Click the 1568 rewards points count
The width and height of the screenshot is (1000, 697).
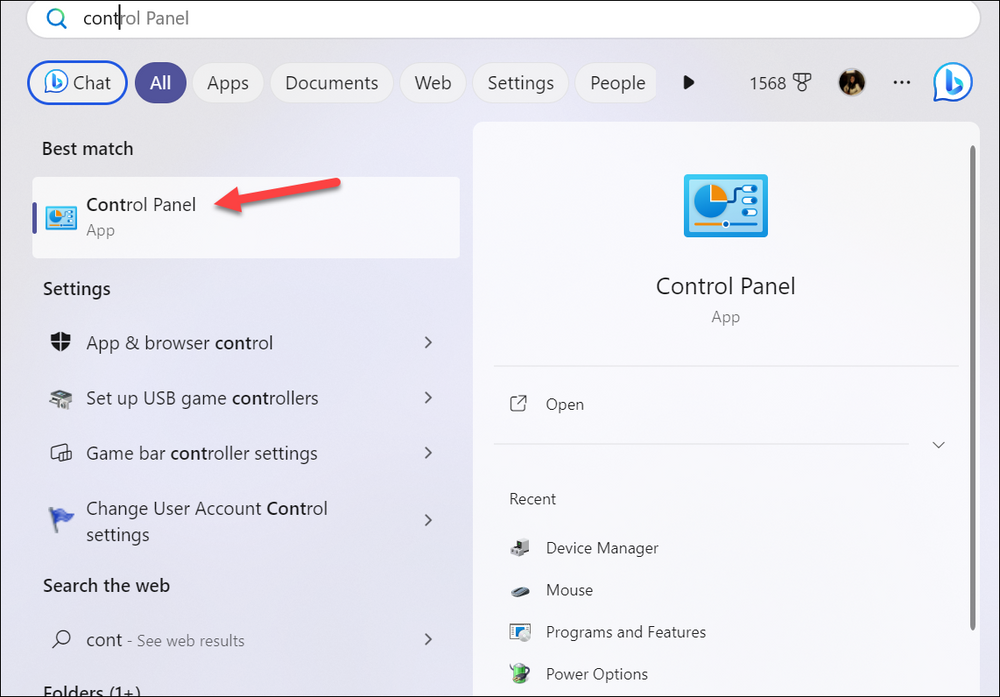coord(767,83)
